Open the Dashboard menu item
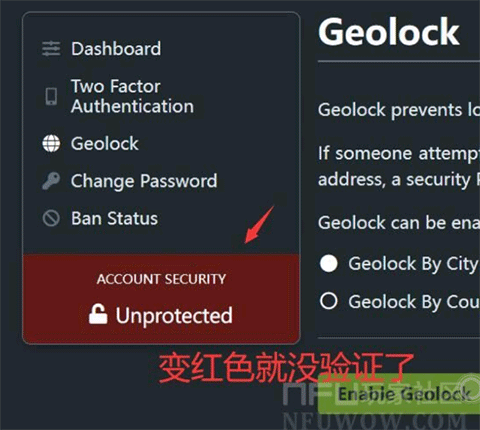Screen dimensions: 480x430 pos(116,49)
